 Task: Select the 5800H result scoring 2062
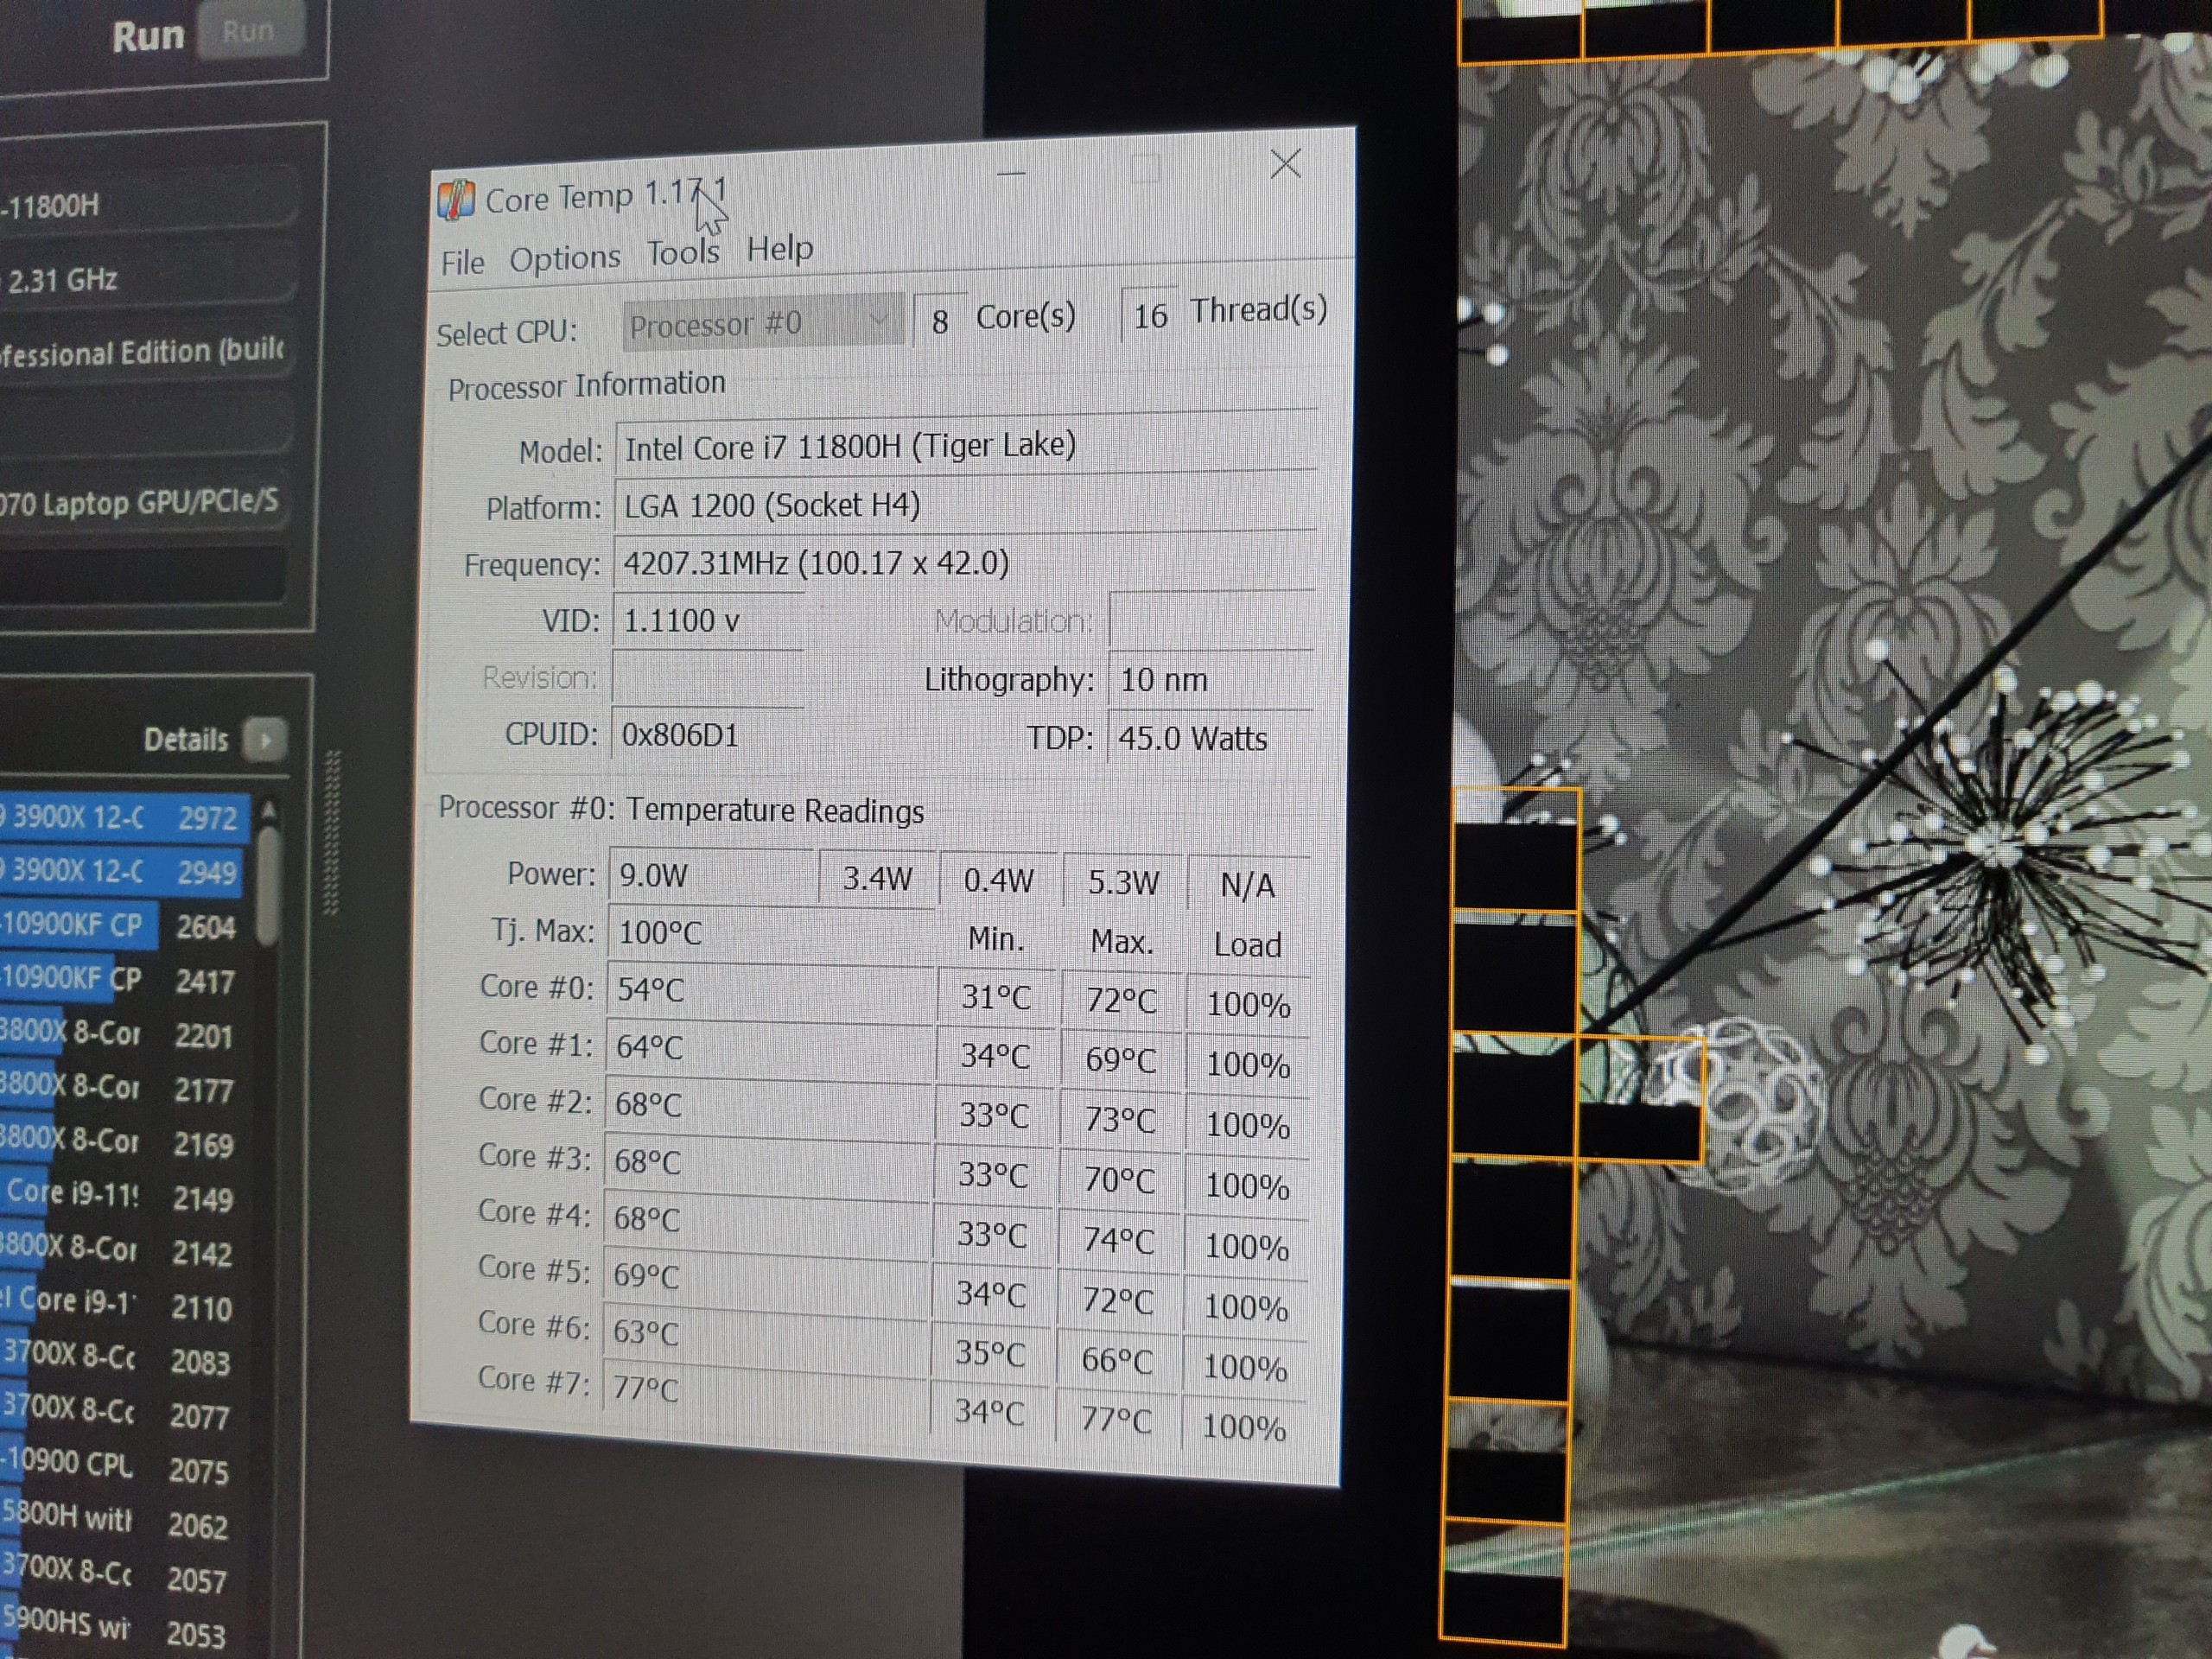pos(117,1522)
